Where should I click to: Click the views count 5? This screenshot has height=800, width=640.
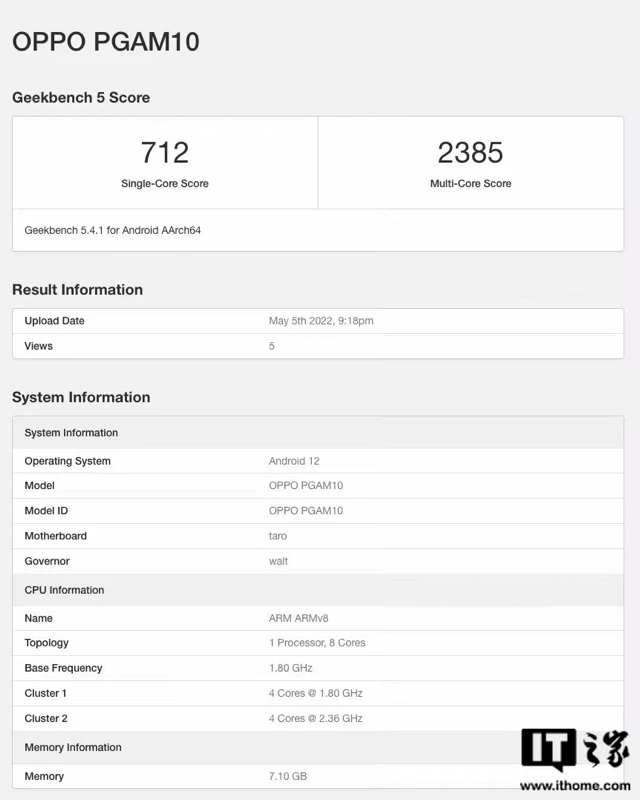coord(272,346)
